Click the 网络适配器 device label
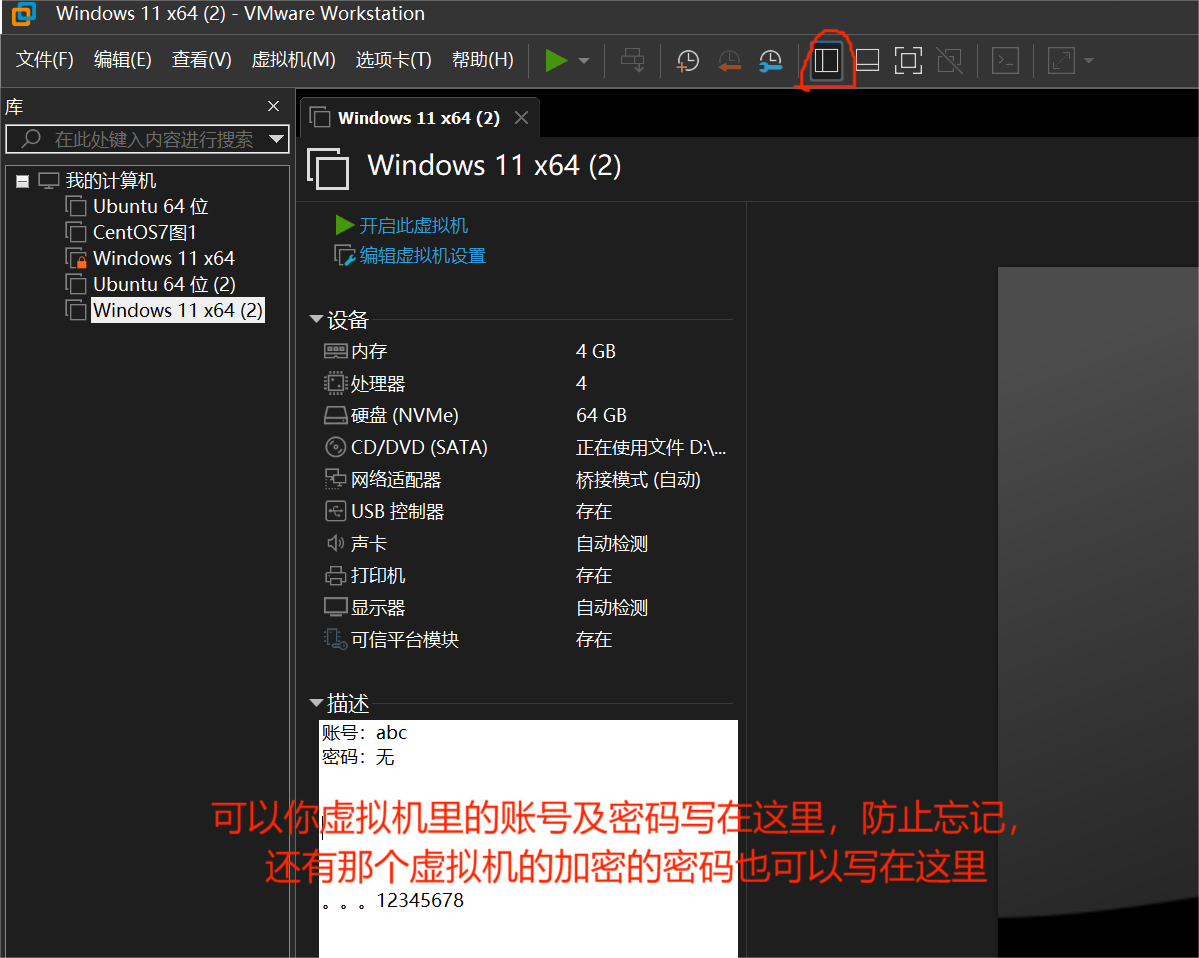This screenshot has height=958, width=1199. click(x=396, y=479)
